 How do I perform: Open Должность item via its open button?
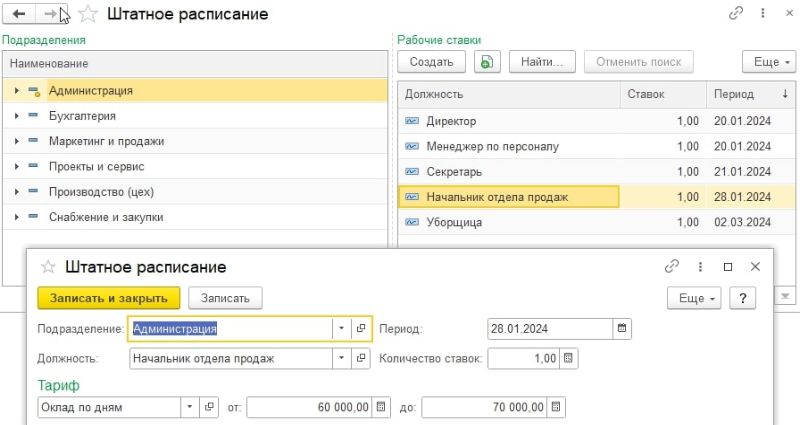coord(361,358)
